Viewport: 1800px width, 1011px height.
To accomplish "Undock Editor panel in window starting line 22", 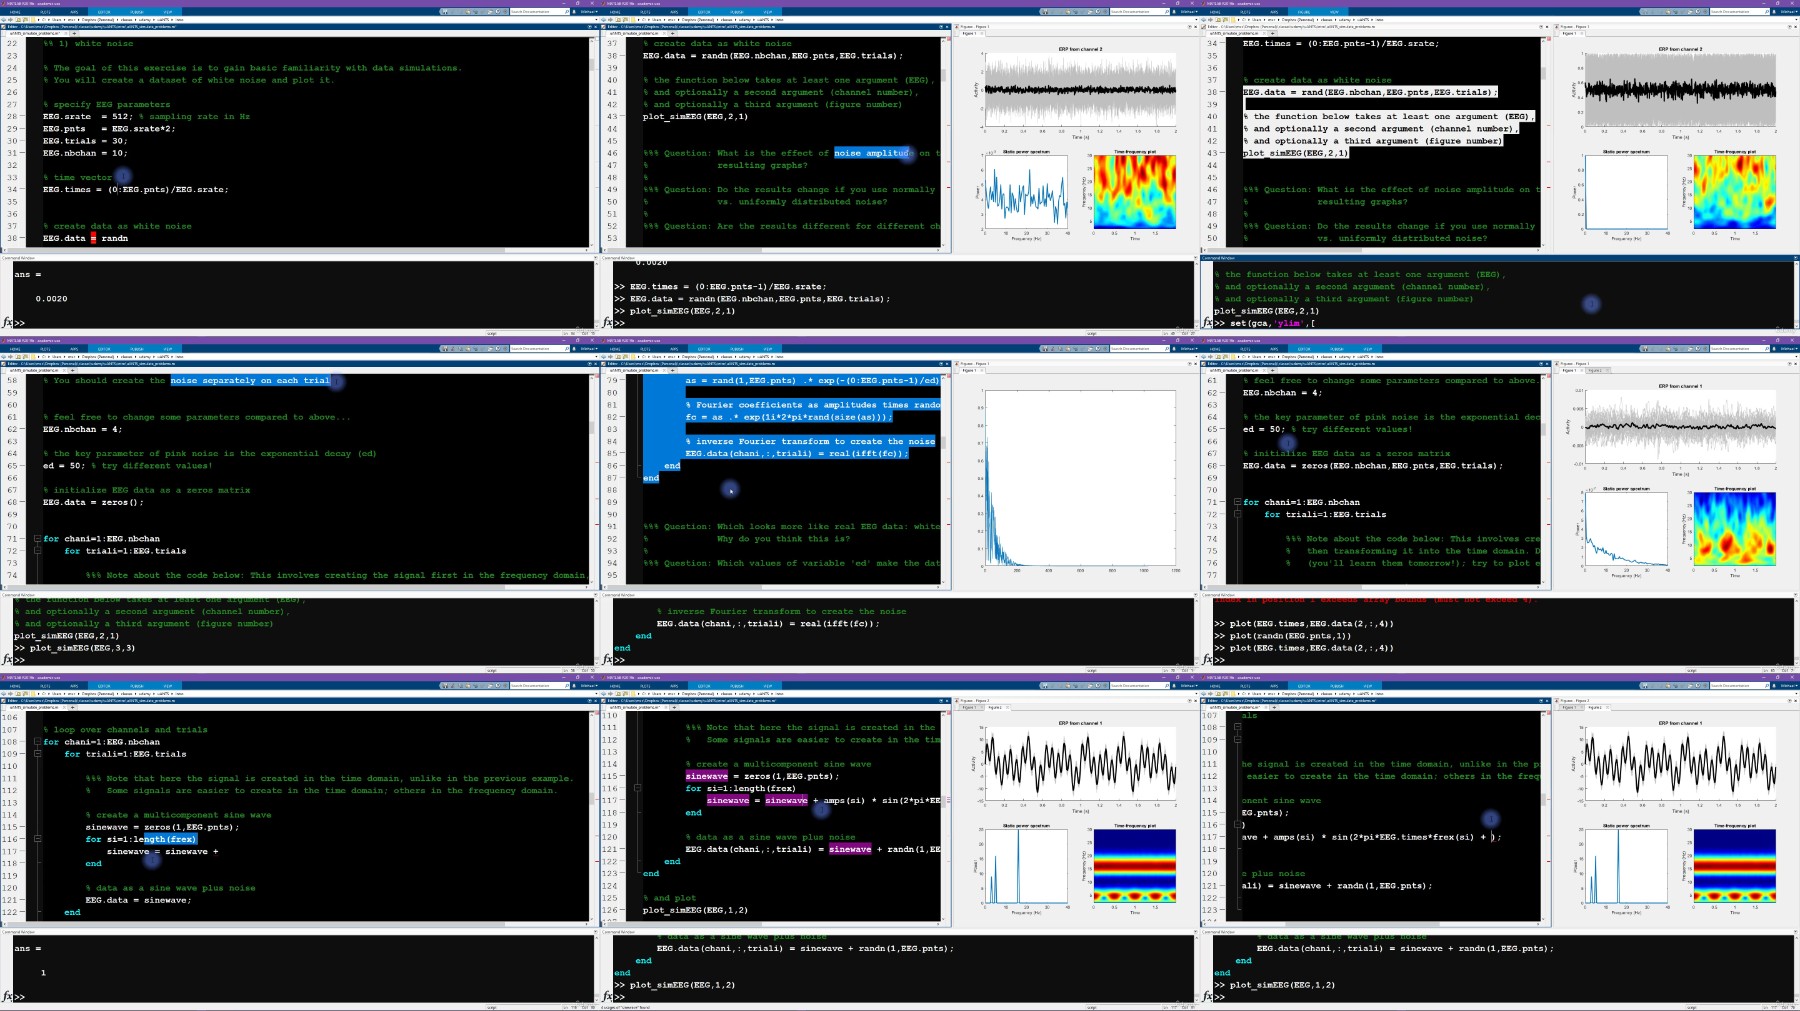I will pos(589,27).
